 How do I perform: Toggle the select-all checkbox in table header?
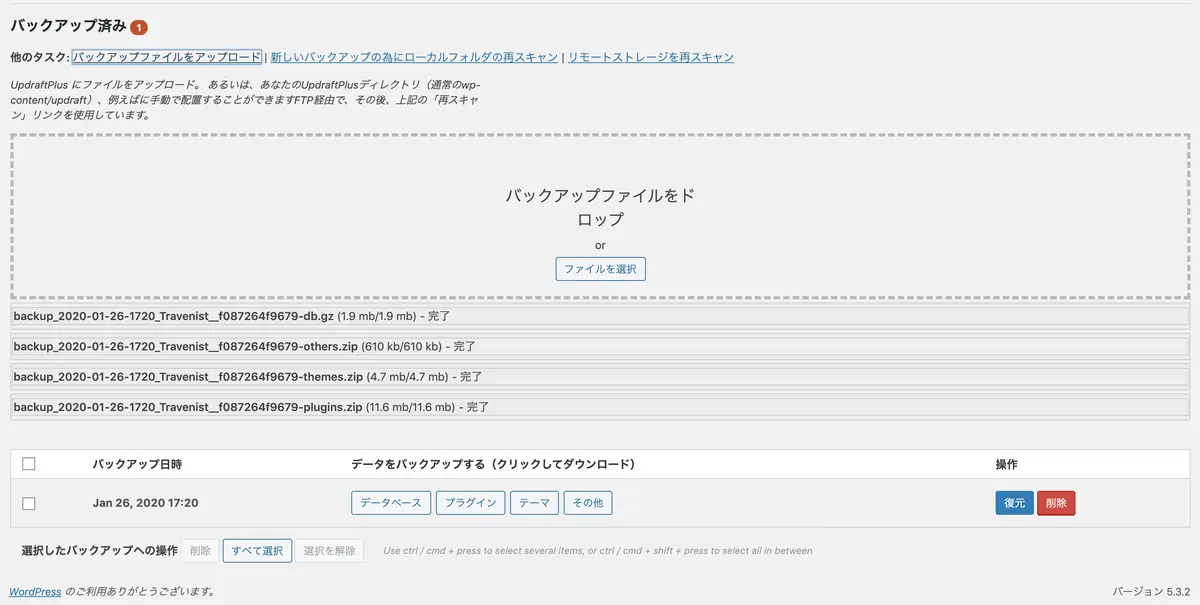pyautogui.click(x=28, y=464)
